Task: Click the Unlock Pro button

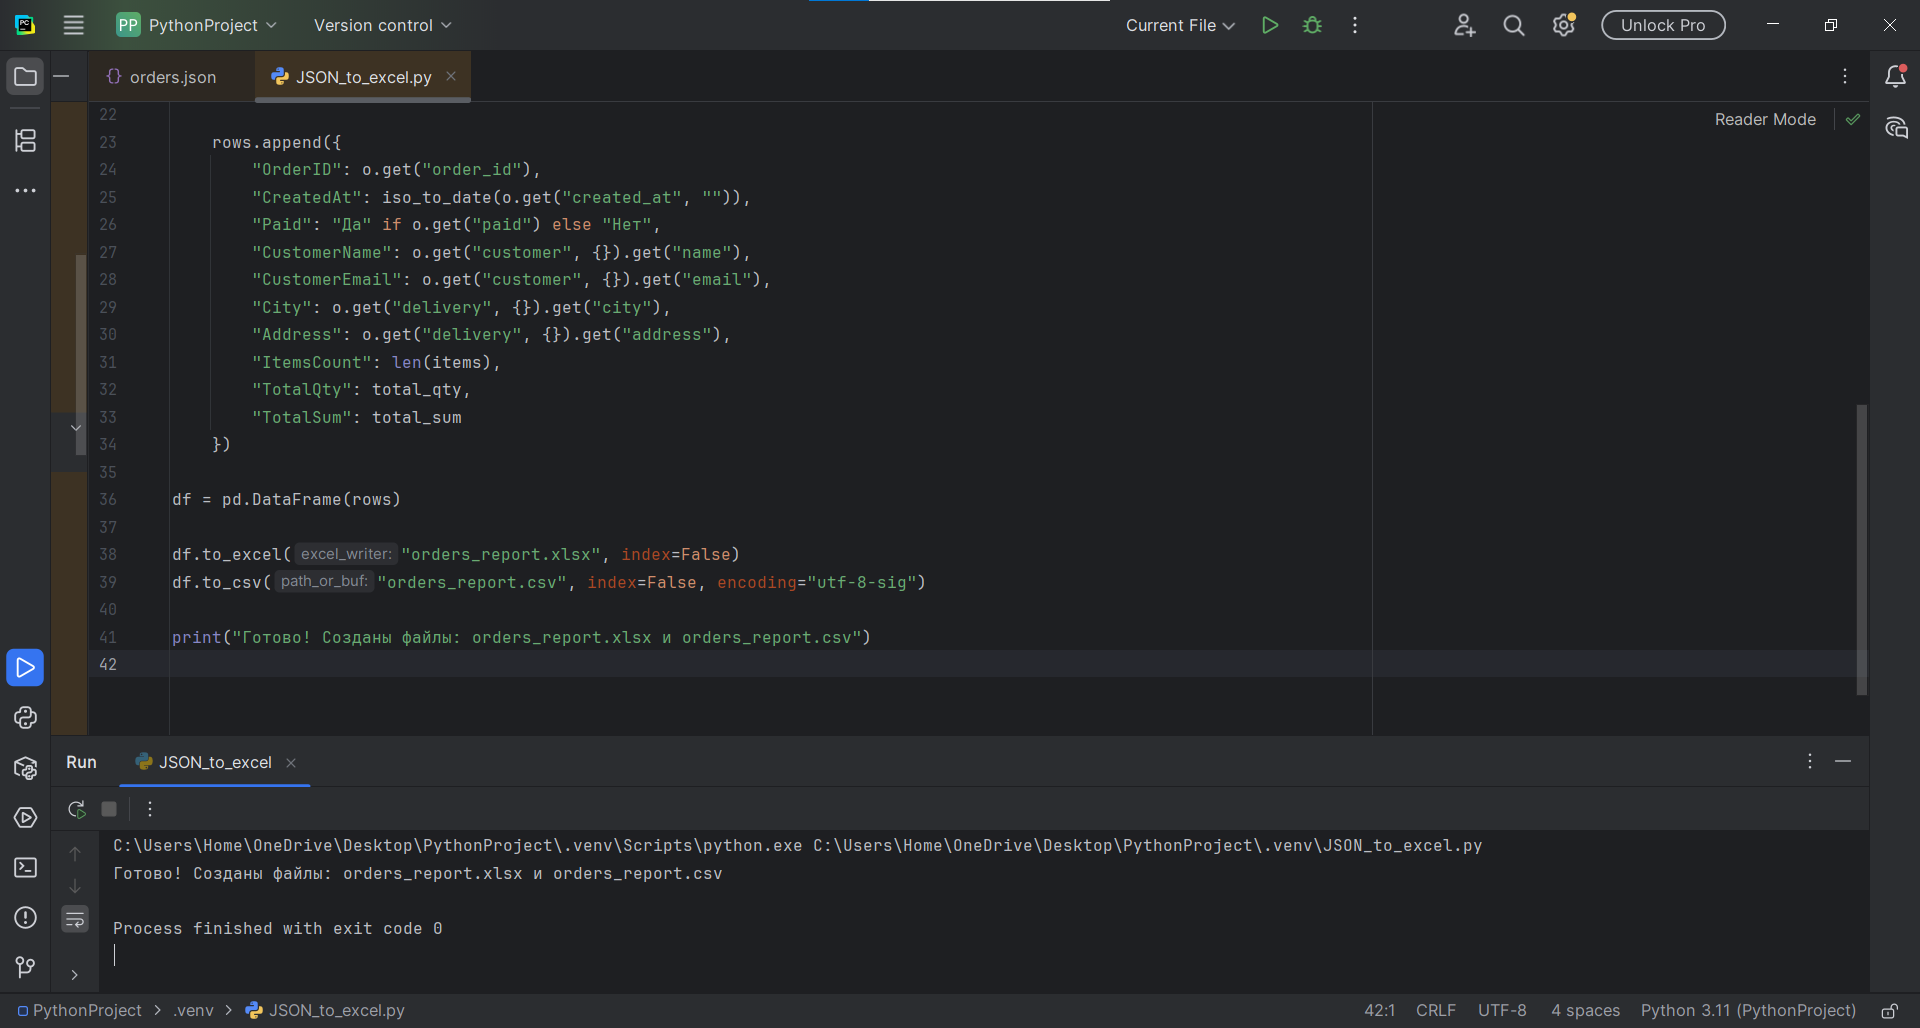Action: (x=1662, y=25)
